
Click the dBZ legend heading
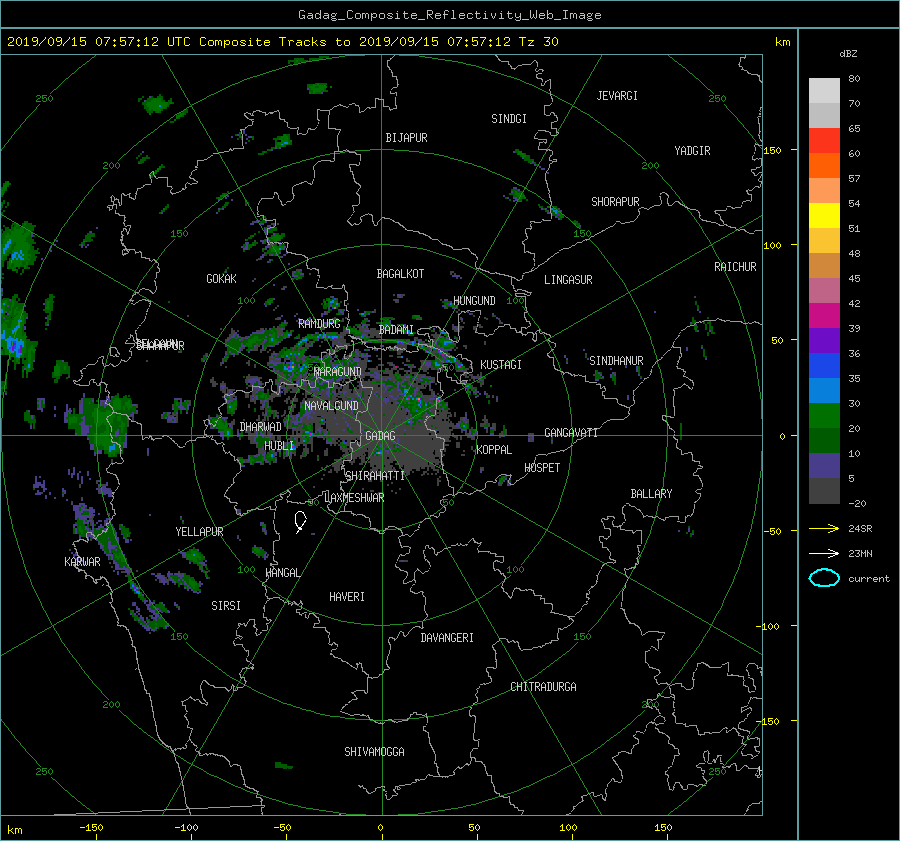point(848,54)
